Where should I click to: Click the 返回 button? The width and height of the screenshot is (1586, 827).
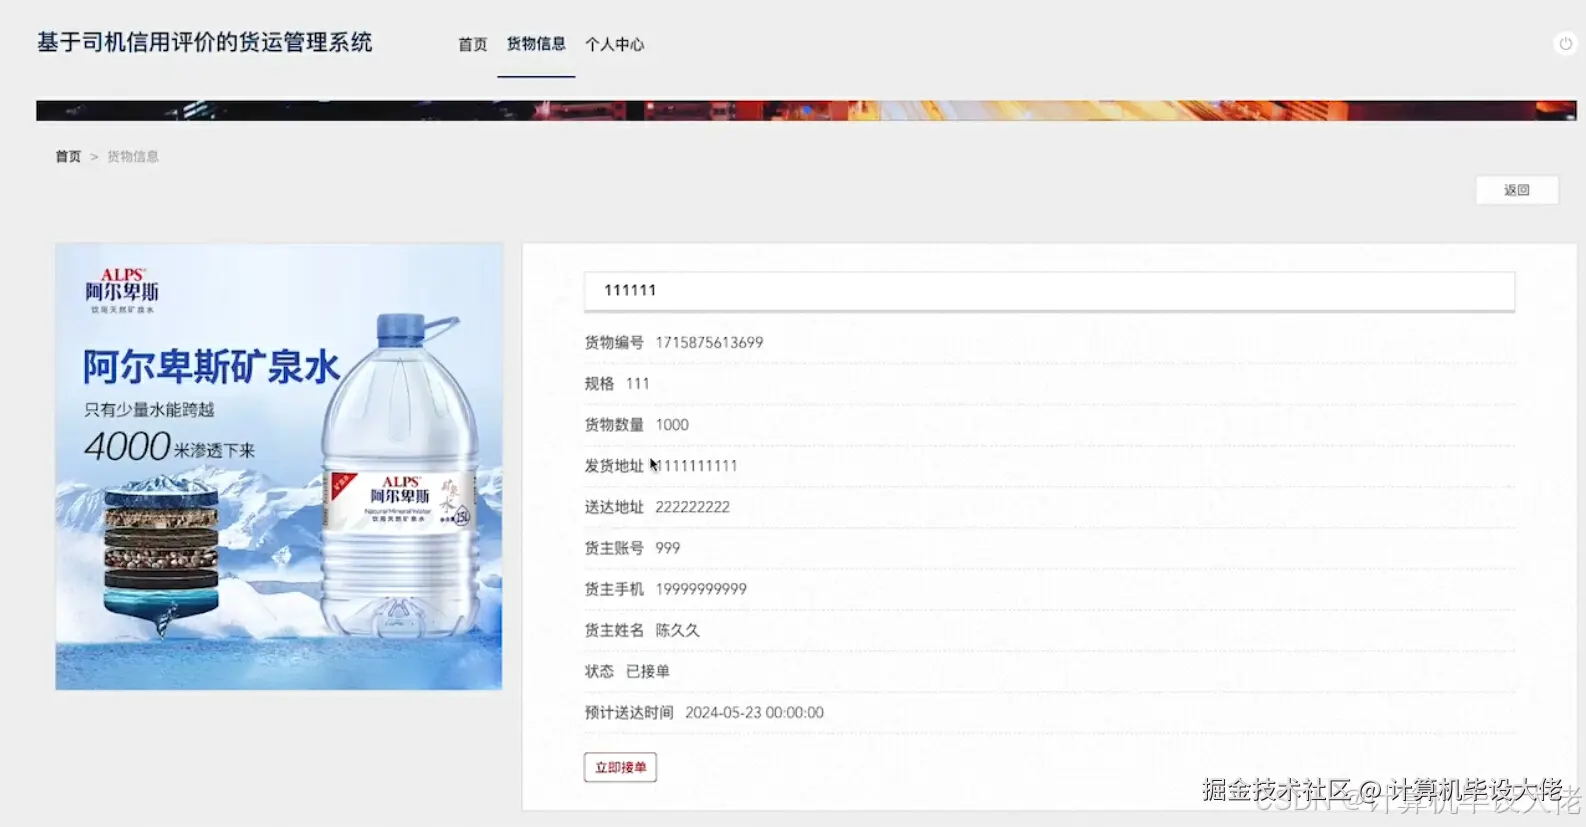[1516, 190]
